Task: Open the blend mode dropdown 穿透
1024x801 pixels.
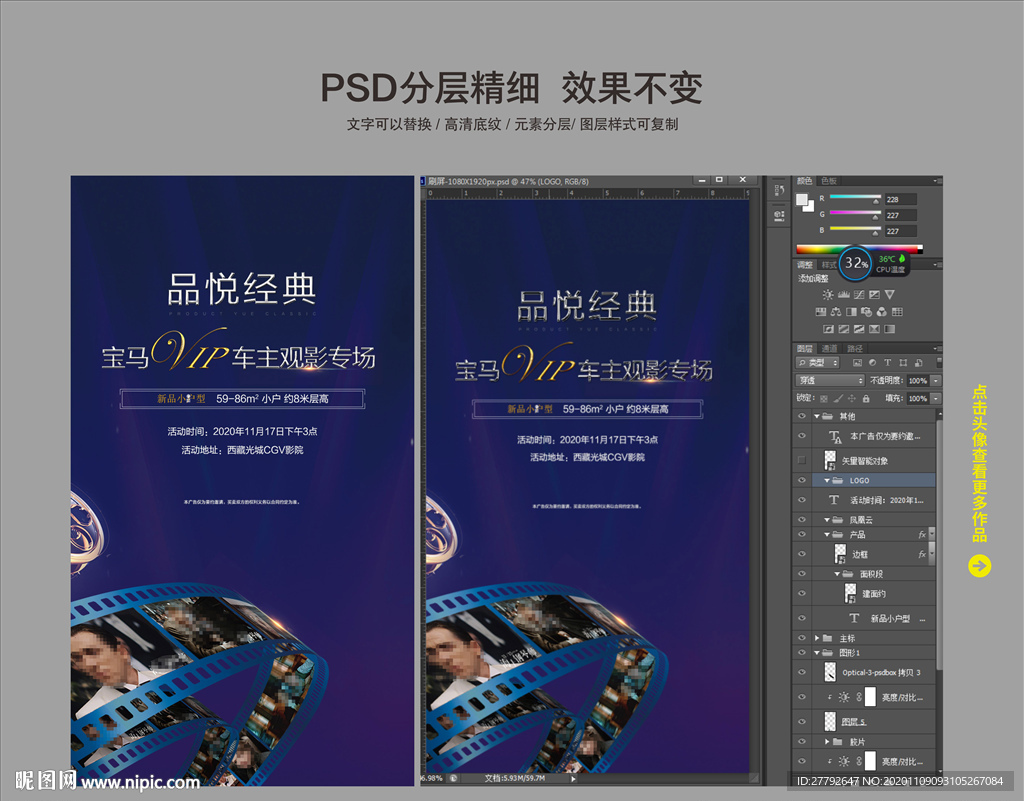Action: (831, 380)
